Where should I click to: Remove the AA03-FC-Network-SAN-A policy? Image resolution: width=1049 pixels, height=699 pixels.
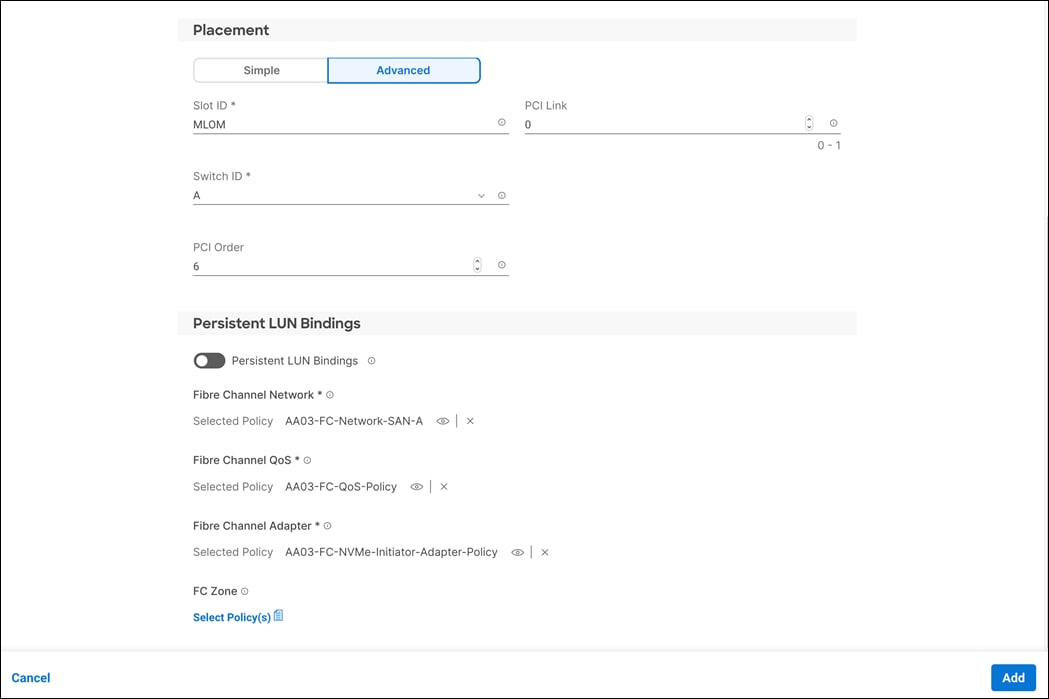[470, 420]
